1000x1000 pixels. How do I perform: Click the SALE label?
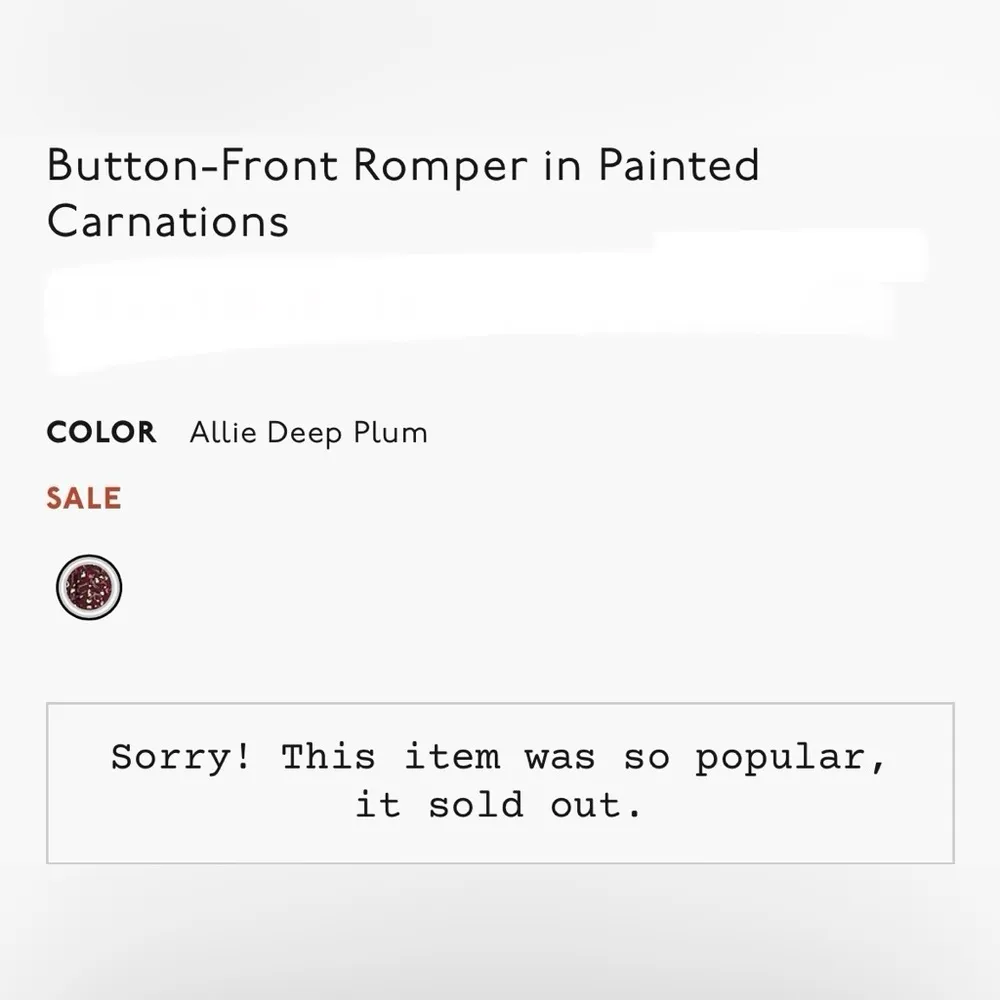[84, 498]
